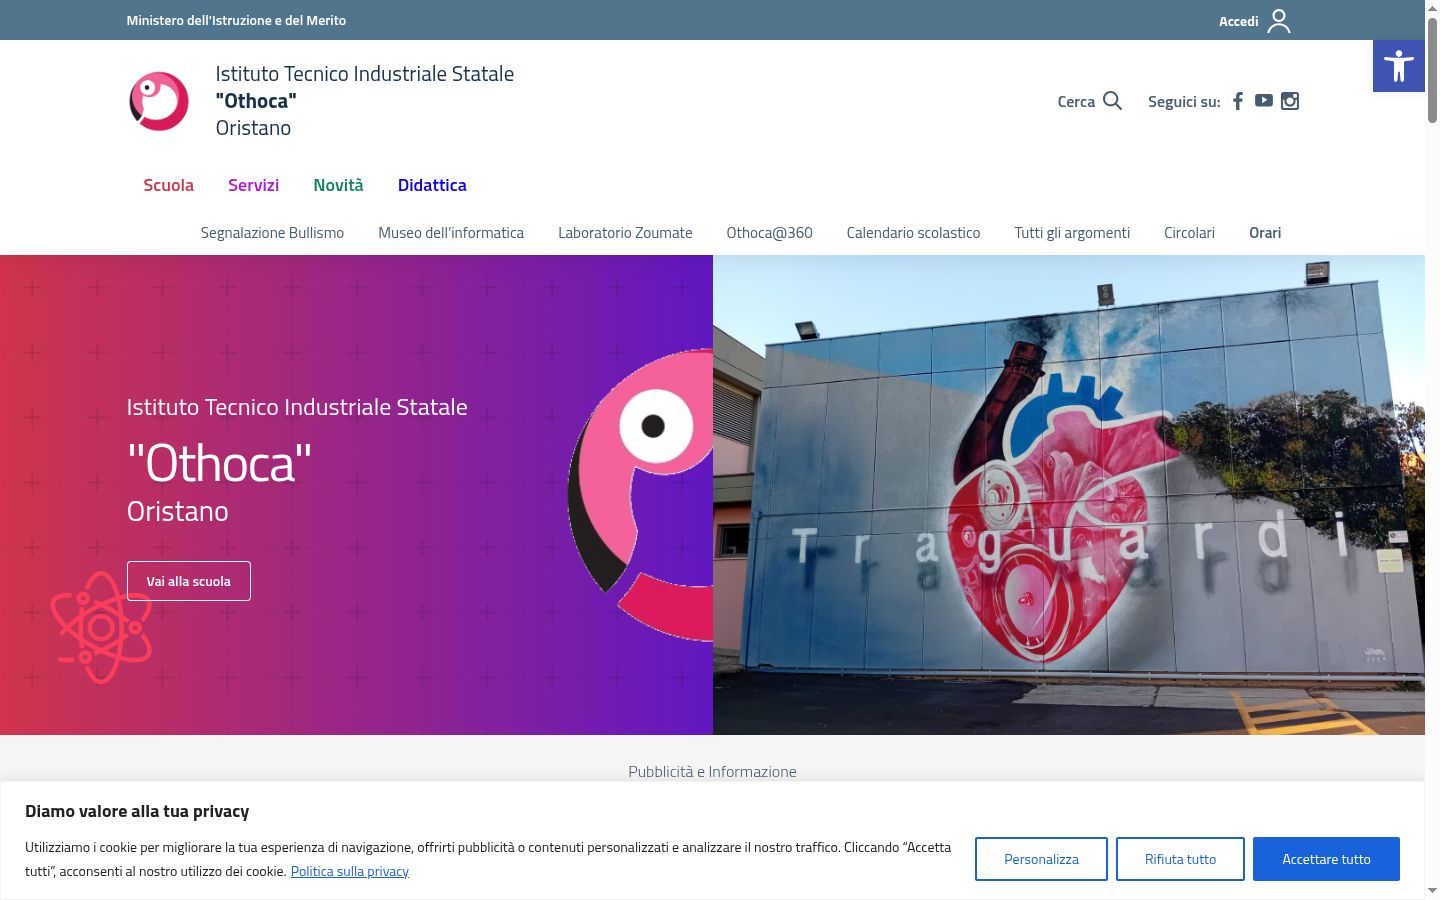Open Ministero dell'Istruzione e del Merito link
Image resolution: width=1440 pixels, height=900 pixels.
coord(236,20)
